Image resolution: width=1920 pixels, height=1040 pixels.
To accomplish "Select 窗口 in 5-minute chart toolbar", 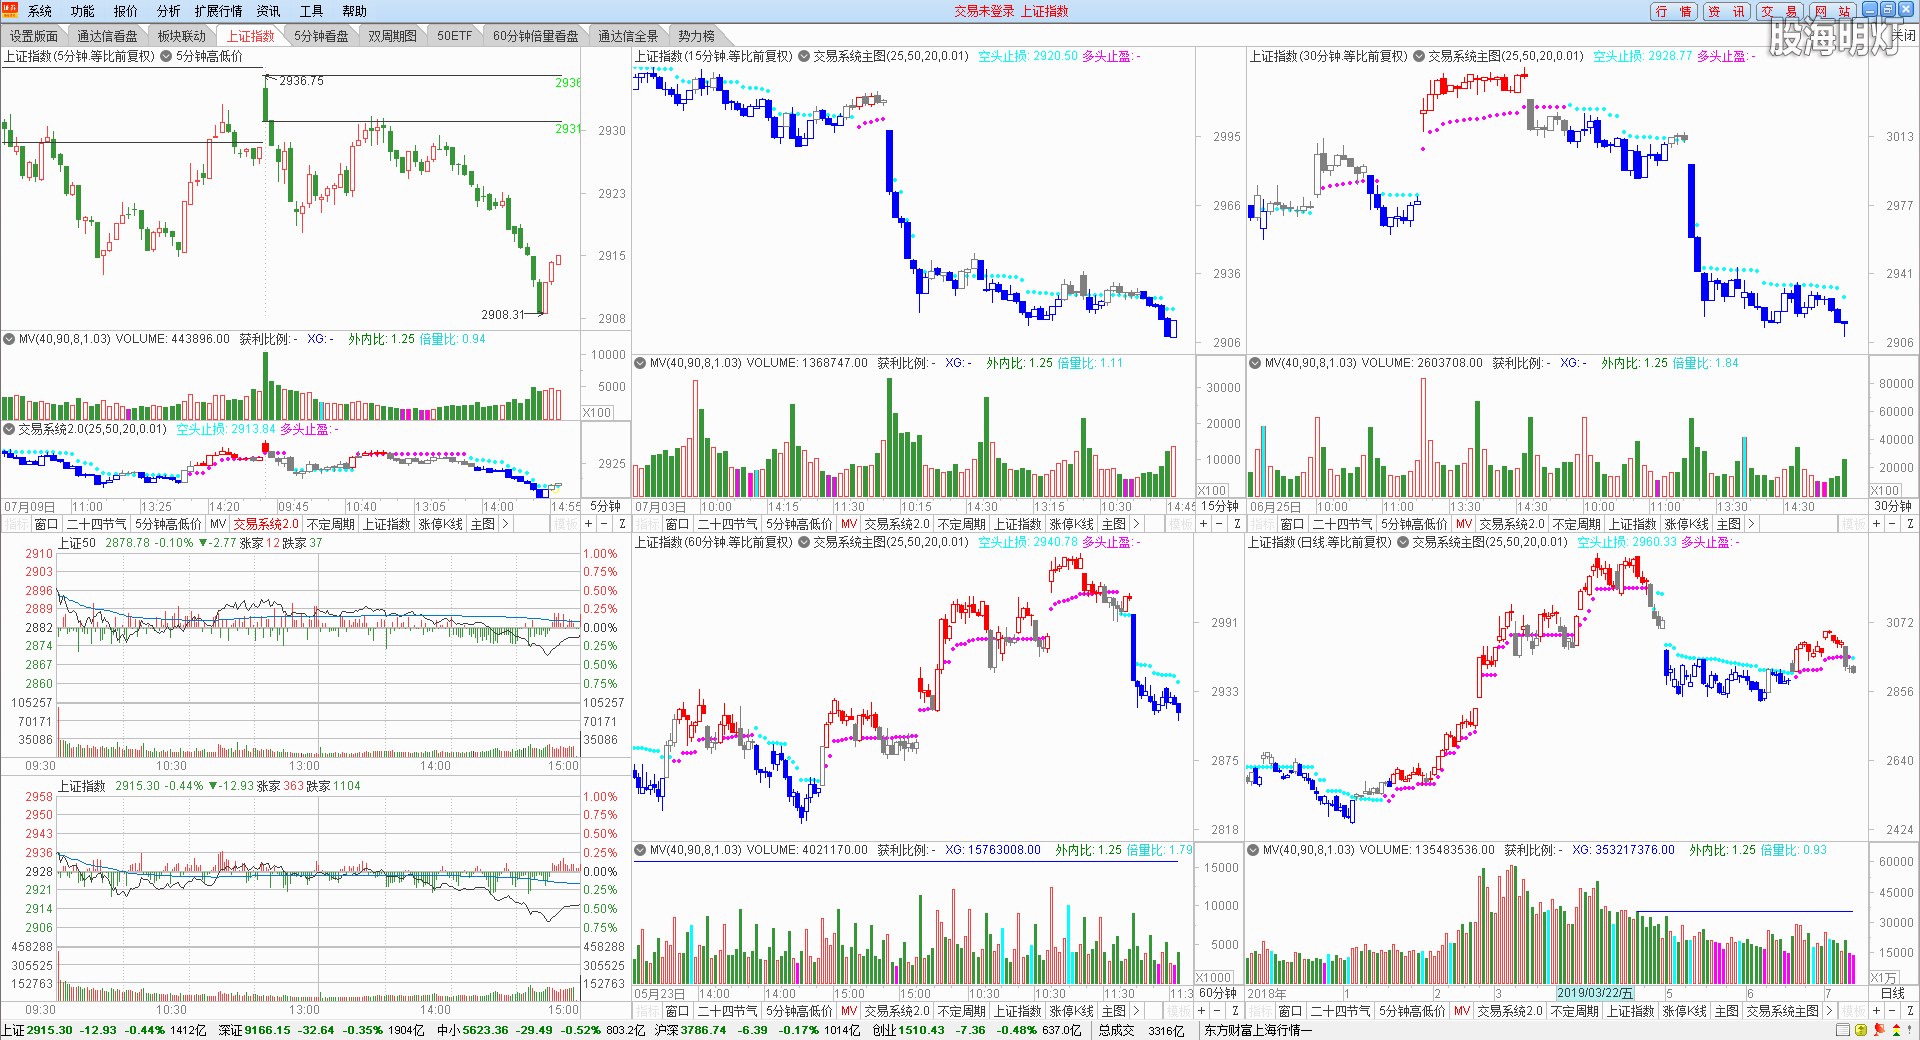I will tap(46, 524).
